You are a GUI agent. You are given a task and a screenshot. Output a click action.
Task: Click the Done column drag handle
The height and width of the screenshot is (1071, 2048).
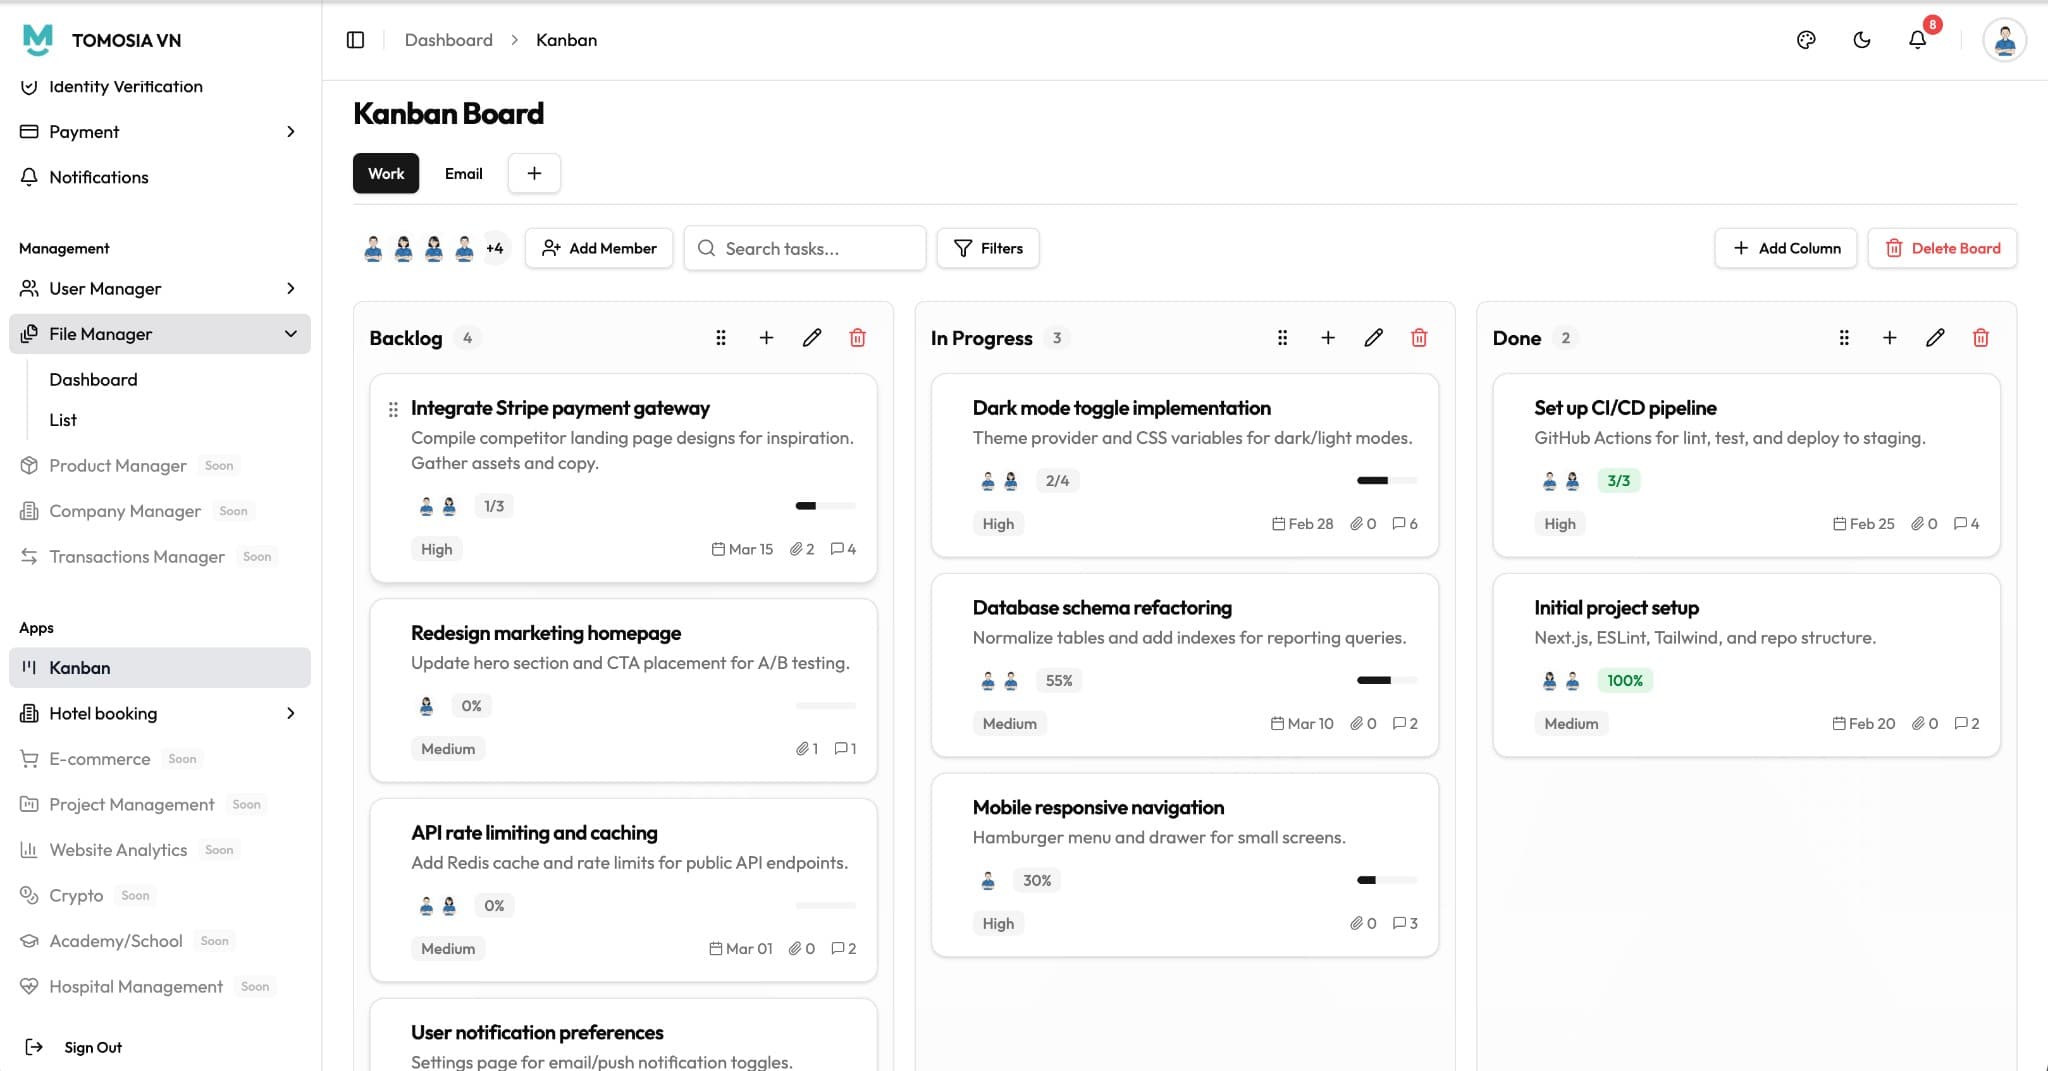click(x=1845, y=338)
